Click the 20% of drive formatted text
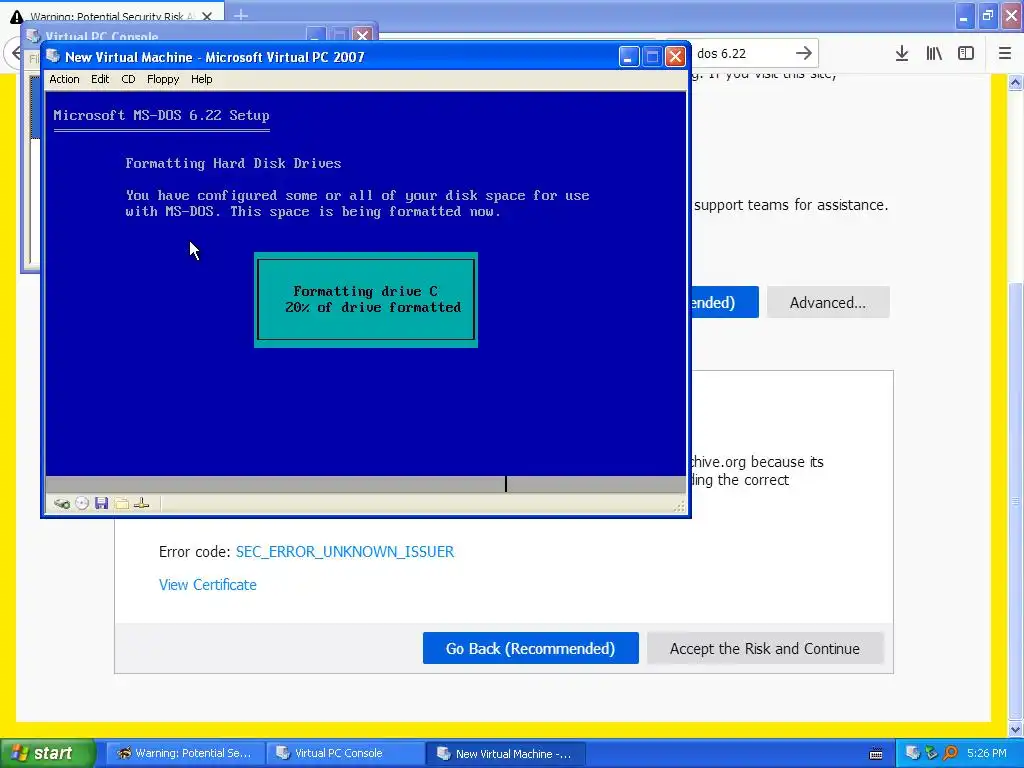1024x768 pixels. [373, 307]
